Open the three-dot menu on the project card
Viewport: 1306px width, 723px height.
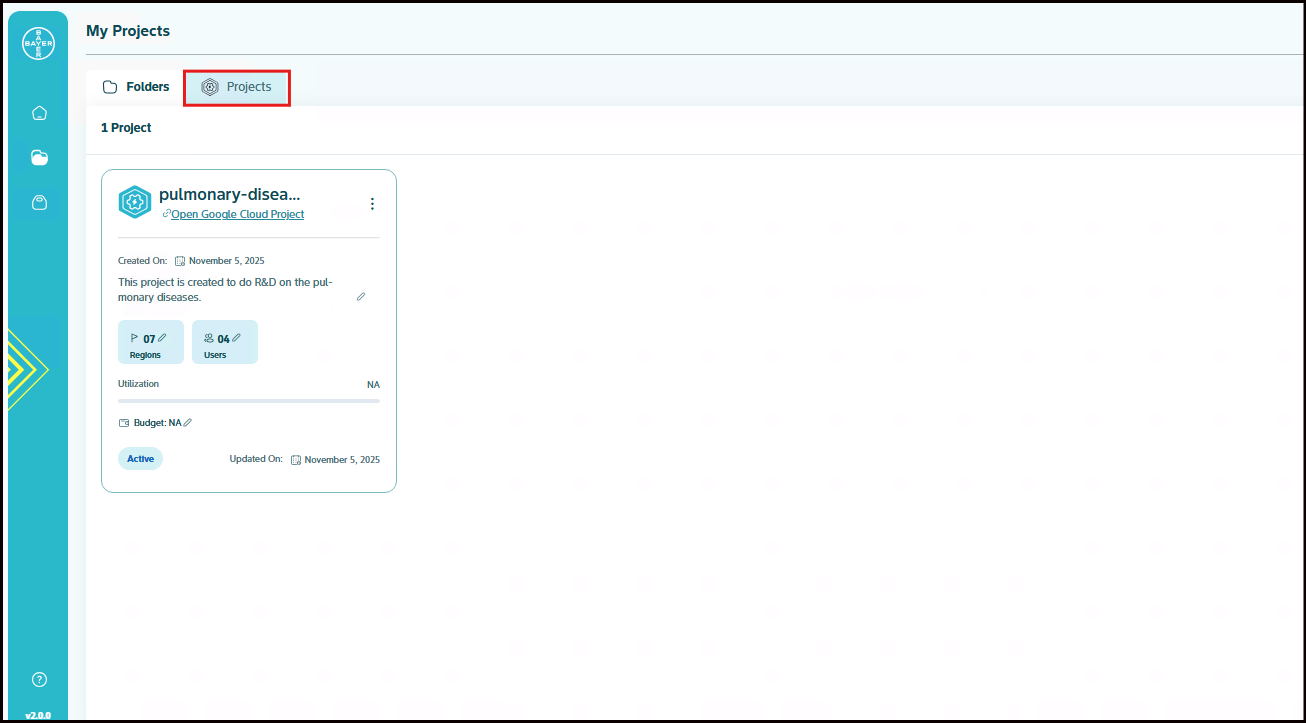[372, 204]
